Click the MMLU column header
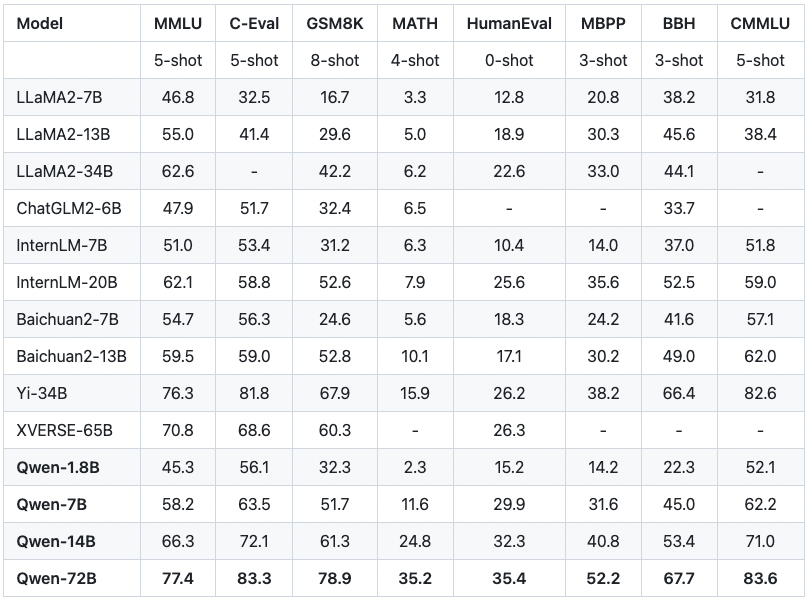The image size is (809, 600). click(178, 23)
